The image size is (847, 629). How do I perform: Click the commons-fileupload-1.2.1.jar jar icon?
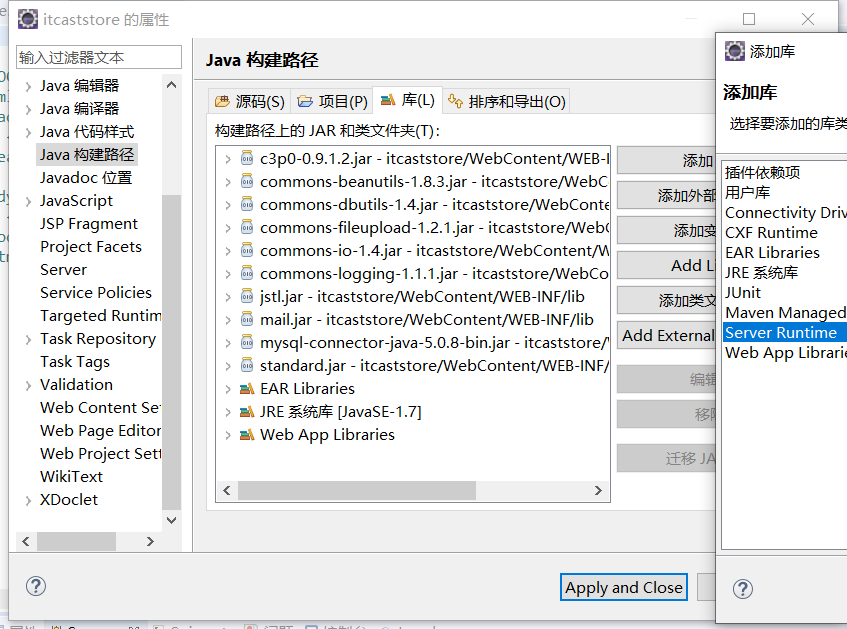tap(247, 227)
